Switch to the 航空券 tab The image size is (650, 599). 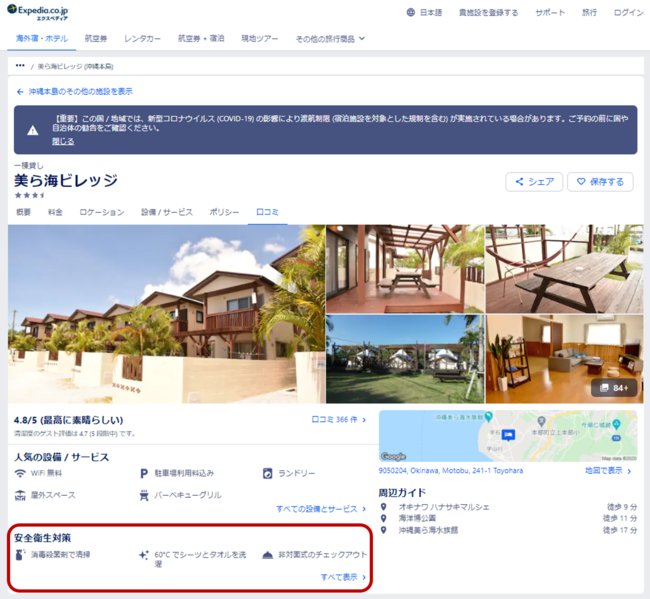(x=96, y=39)
